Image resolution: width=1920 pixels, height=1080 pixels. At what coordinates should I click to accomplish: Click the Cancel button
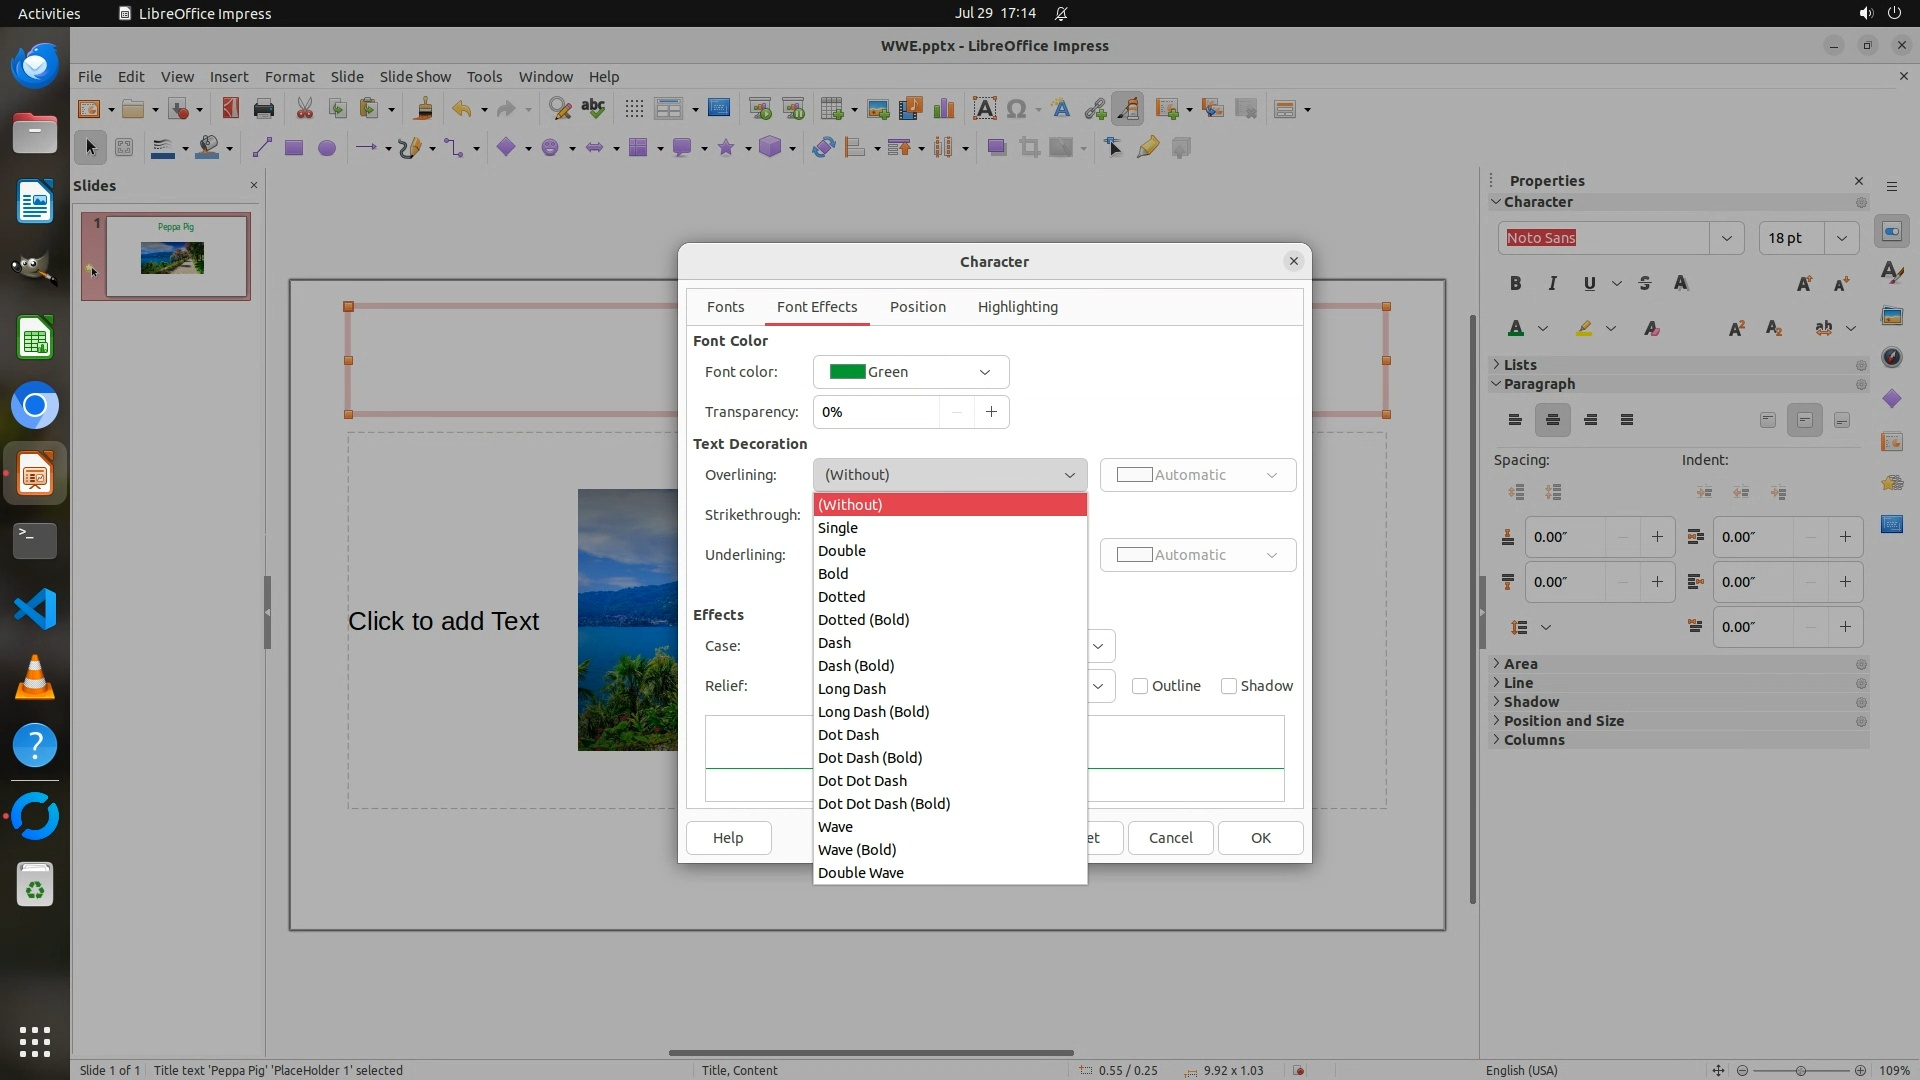1170,838
